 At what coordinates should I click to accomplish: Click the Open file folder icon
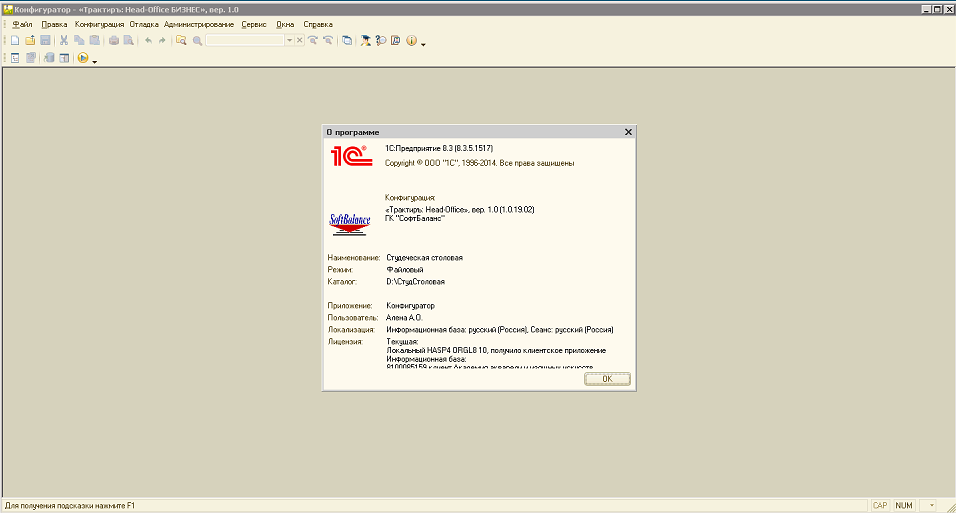click(x=30, y=41)
